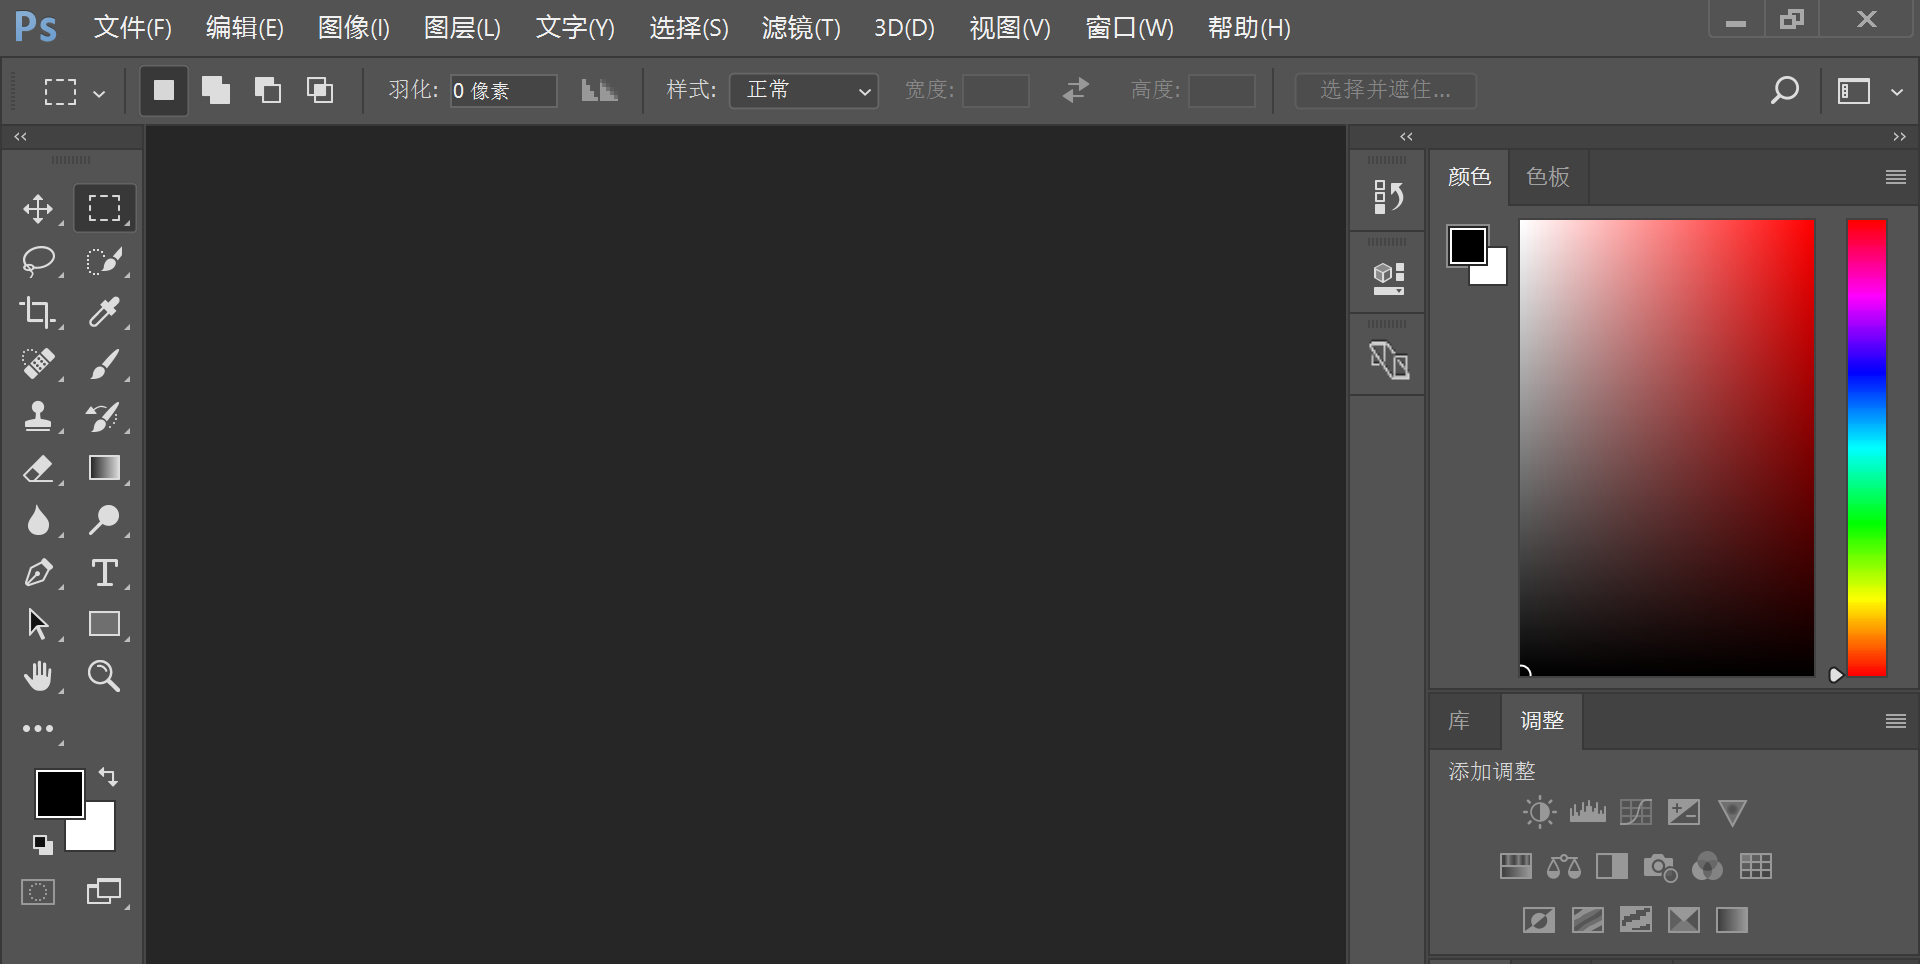
Task: Select the Horizontal Type tool
Action: click(x=104, y=572)
